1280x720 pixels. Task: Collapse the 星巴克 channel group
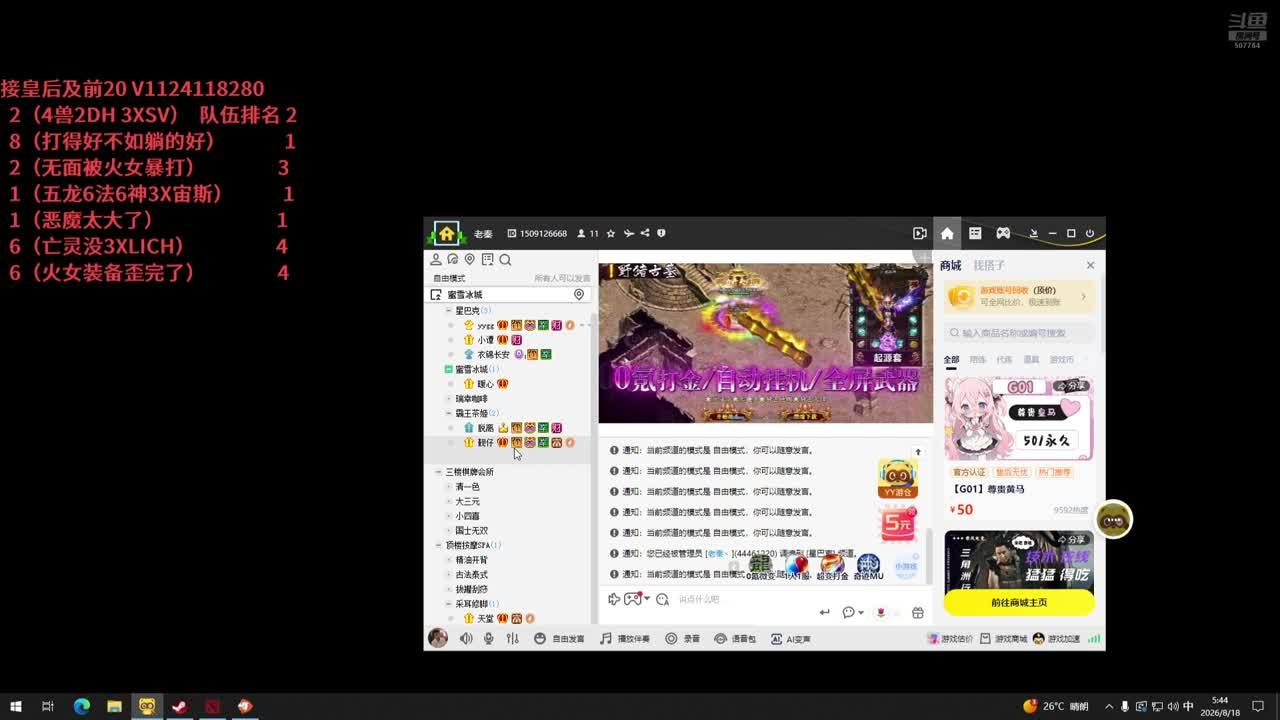[449, 311]
